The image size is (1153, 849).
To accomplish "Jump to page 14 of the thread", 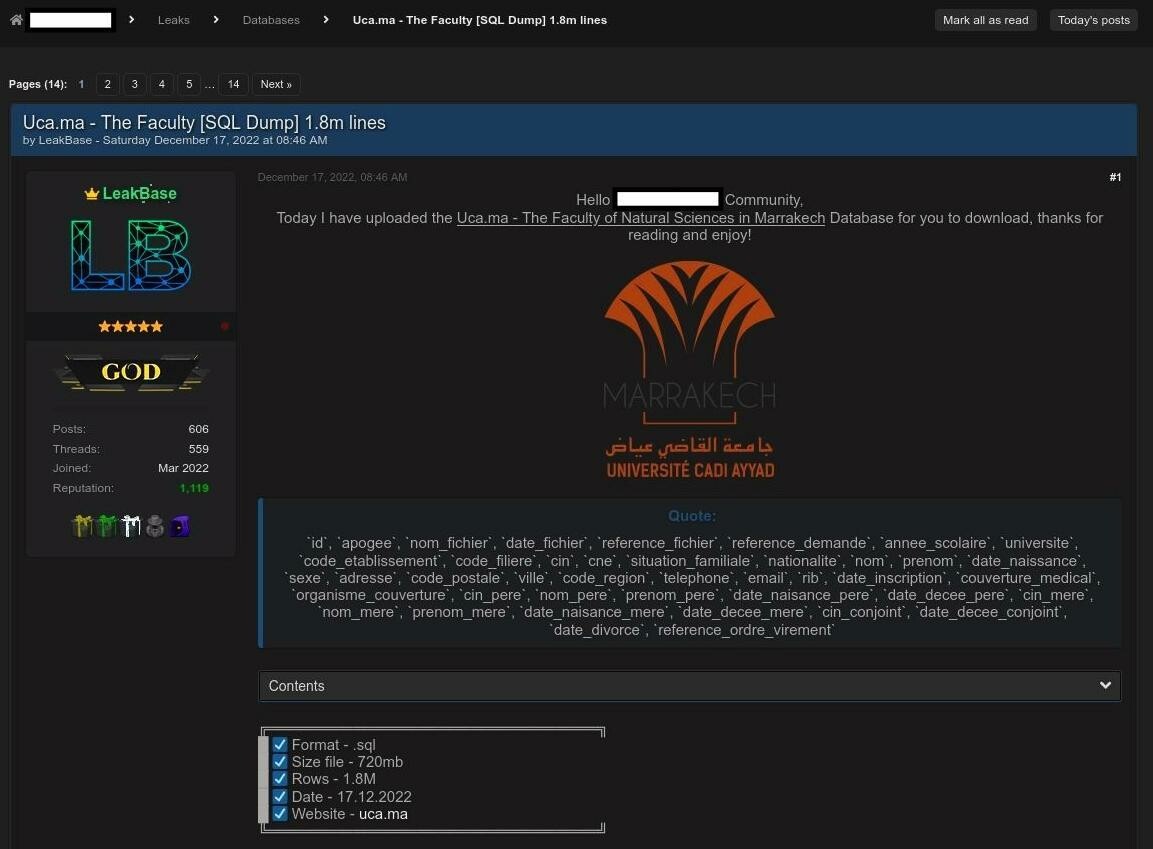I will tap(233, 84).
